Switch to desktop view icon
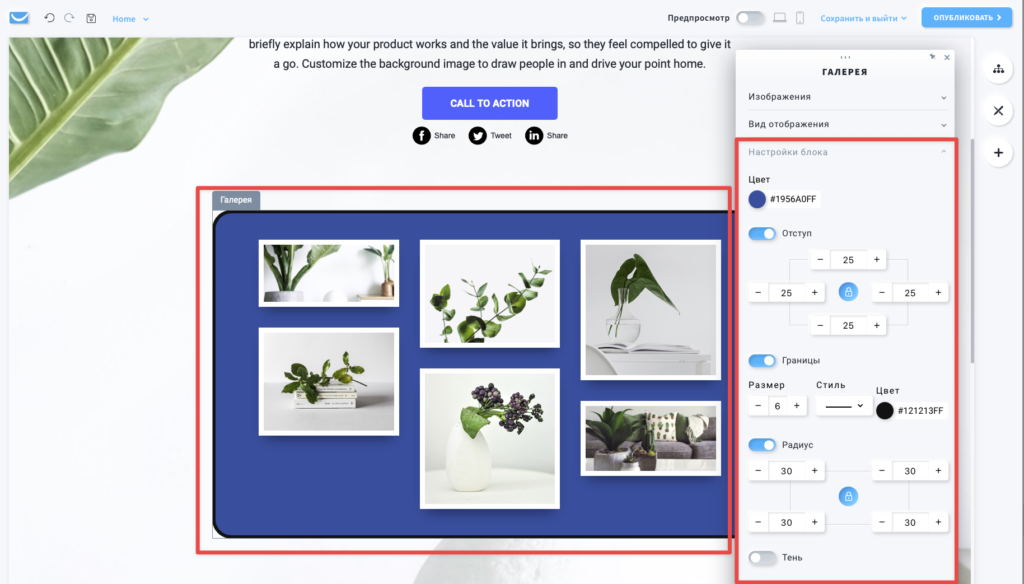 click(x=780, y=18)
